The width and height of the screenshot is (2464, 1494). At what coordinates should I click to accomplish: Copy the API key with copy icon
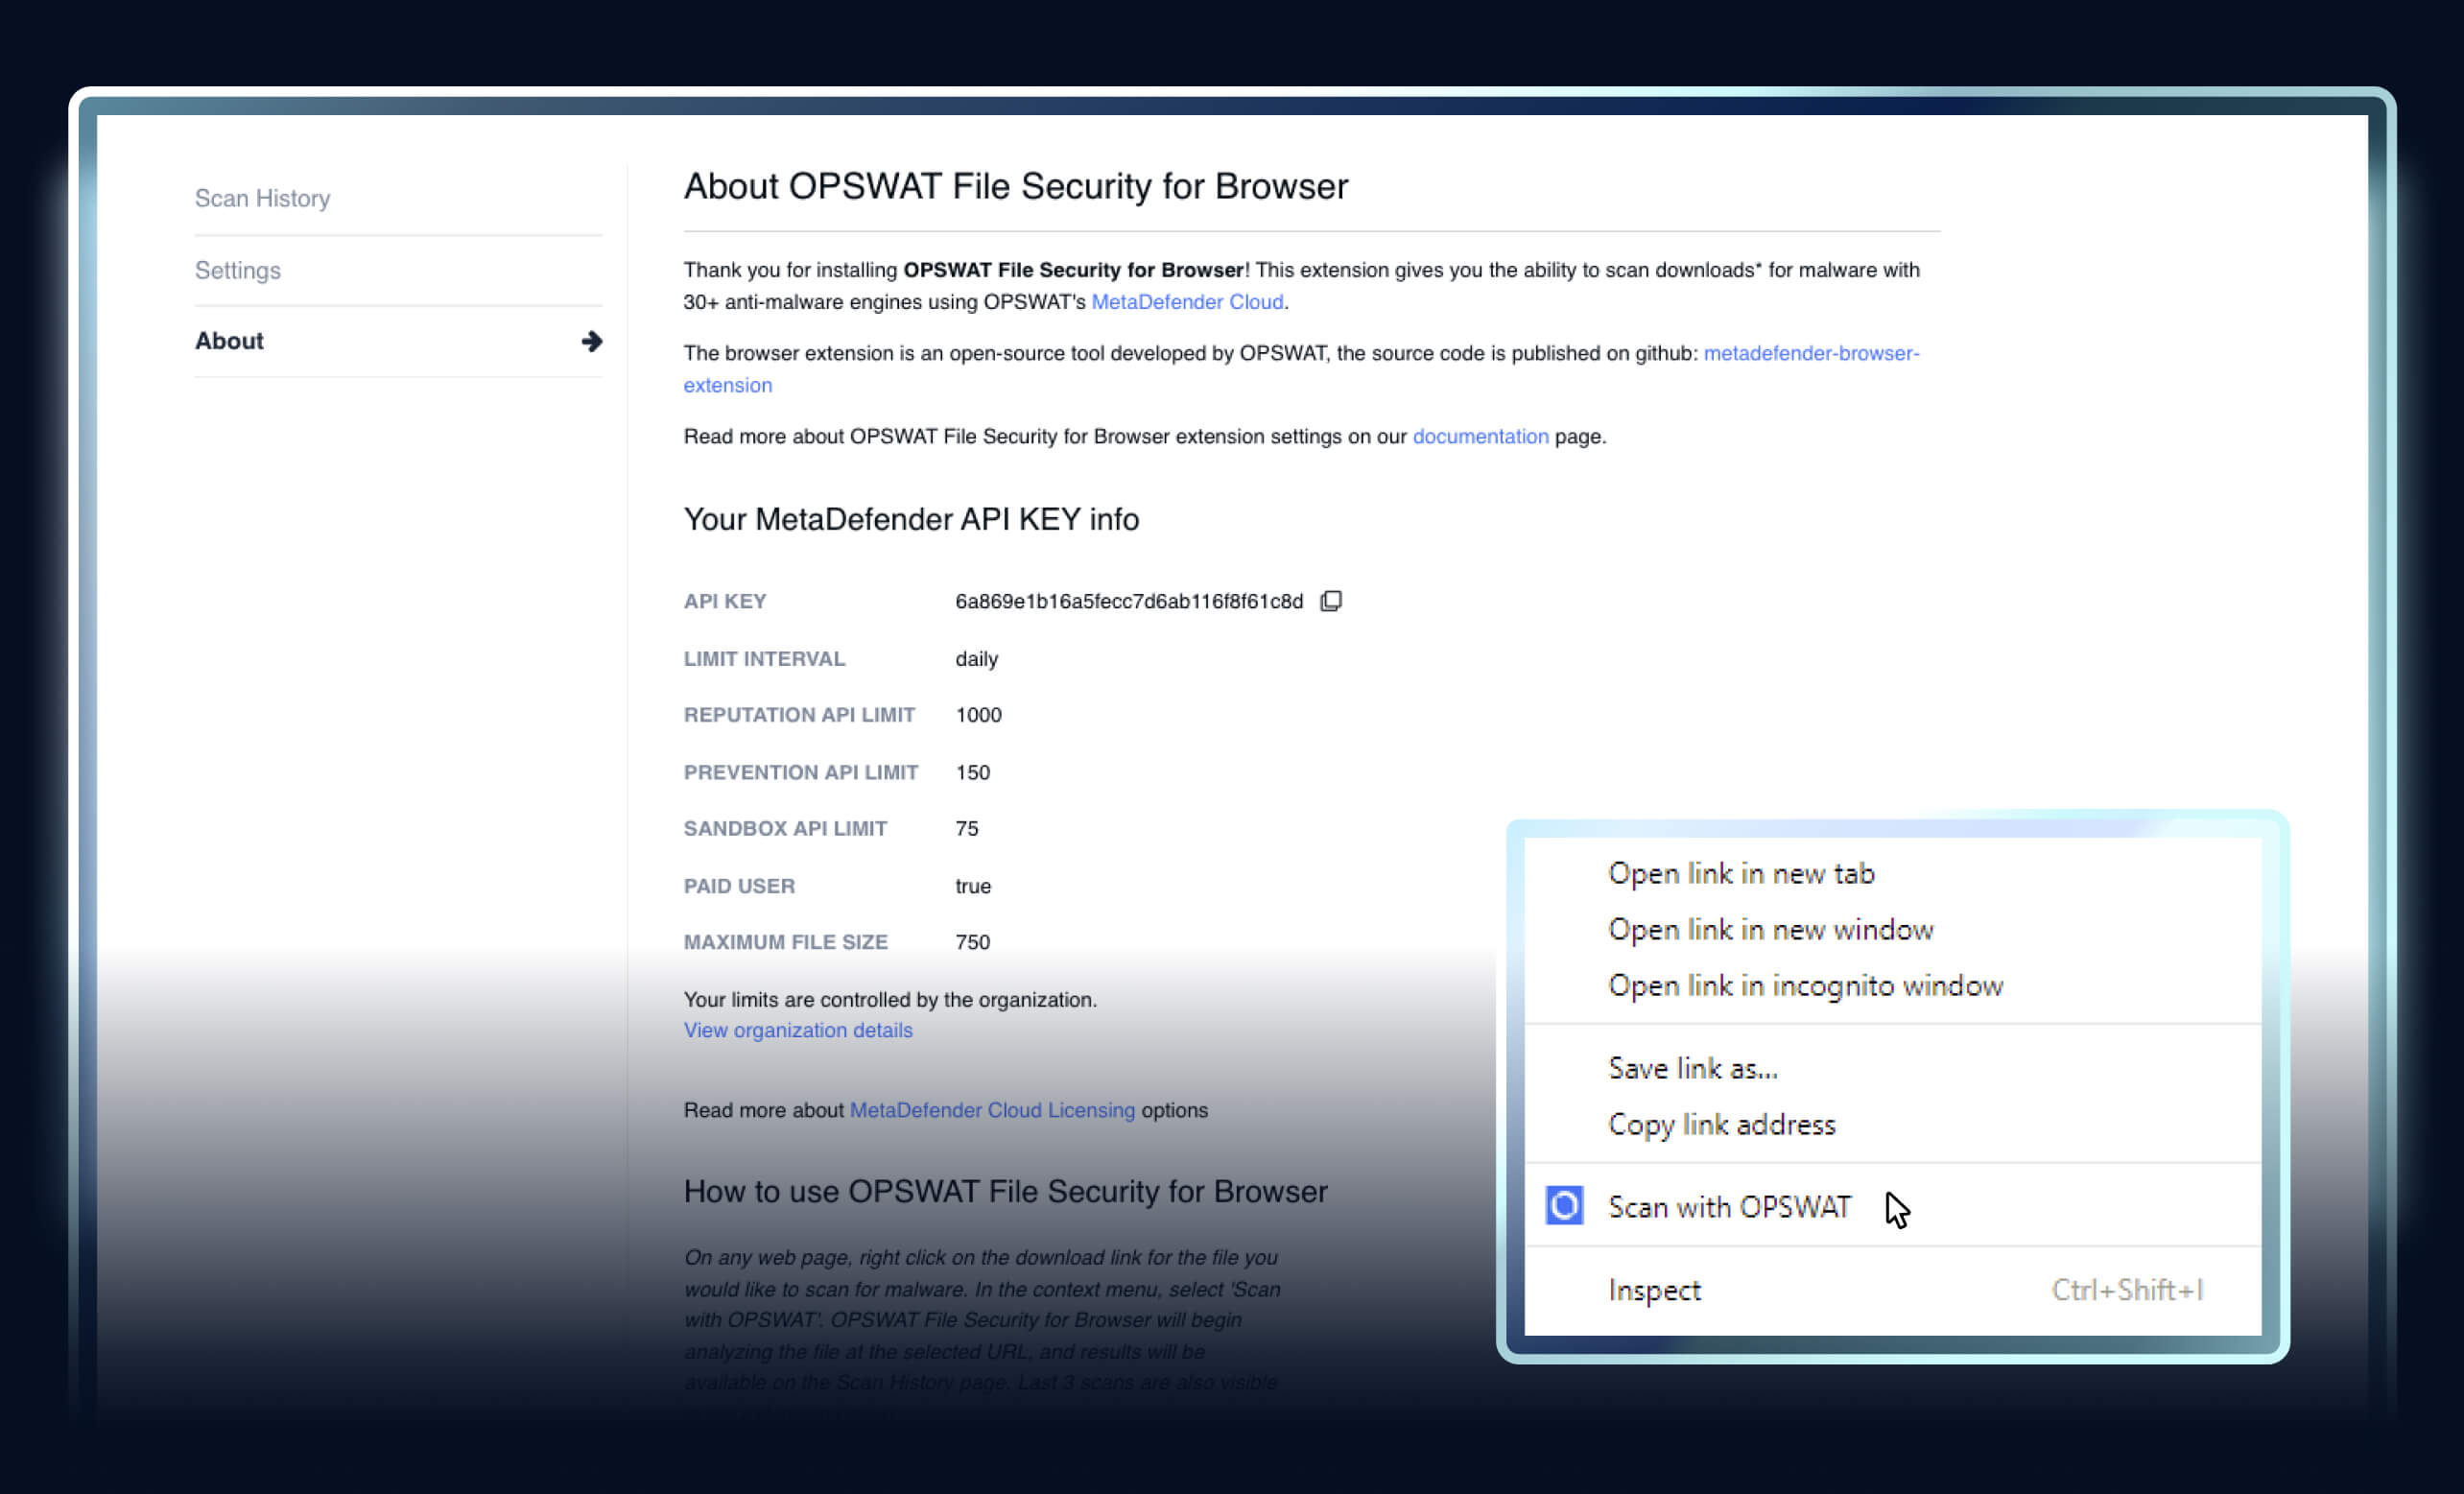click(x=1330, y=601)
